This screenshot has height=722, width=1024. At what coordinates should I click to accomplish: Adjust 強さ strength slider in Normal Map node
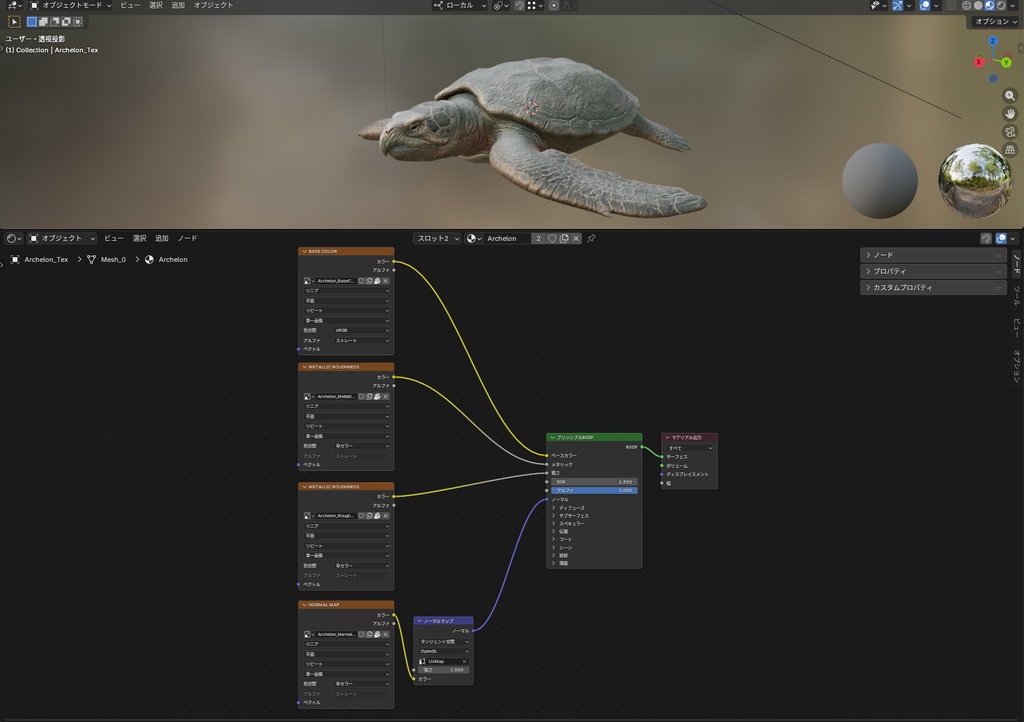443,670
